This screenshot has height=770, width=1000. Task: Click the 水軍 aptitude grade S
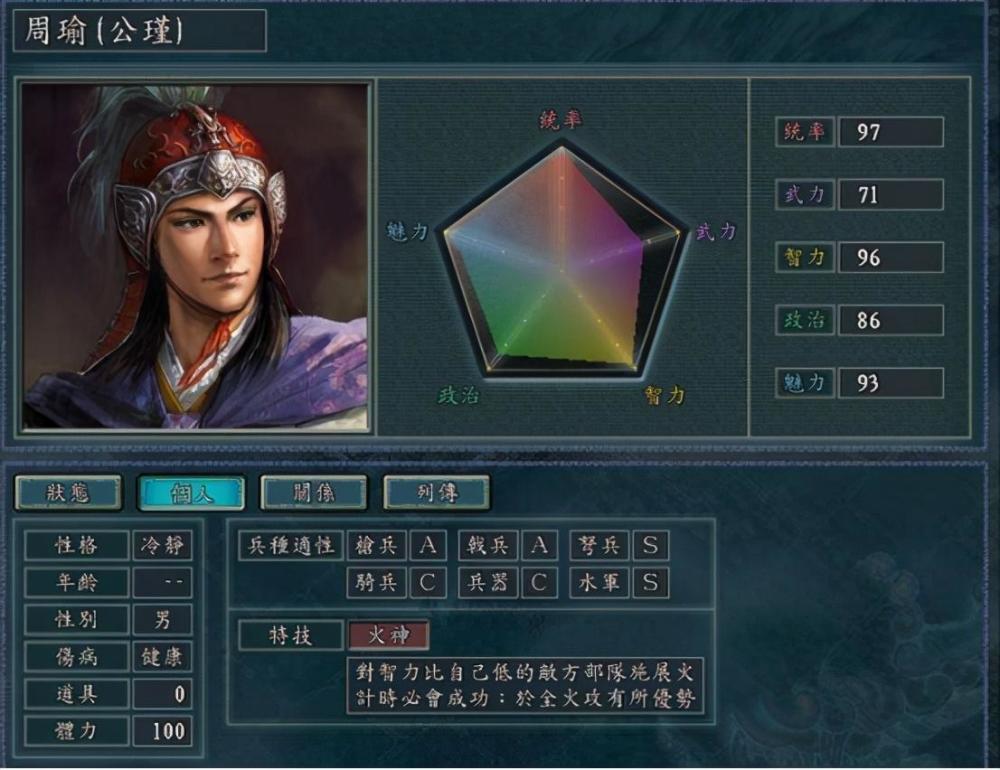click(x=651, y=582)
